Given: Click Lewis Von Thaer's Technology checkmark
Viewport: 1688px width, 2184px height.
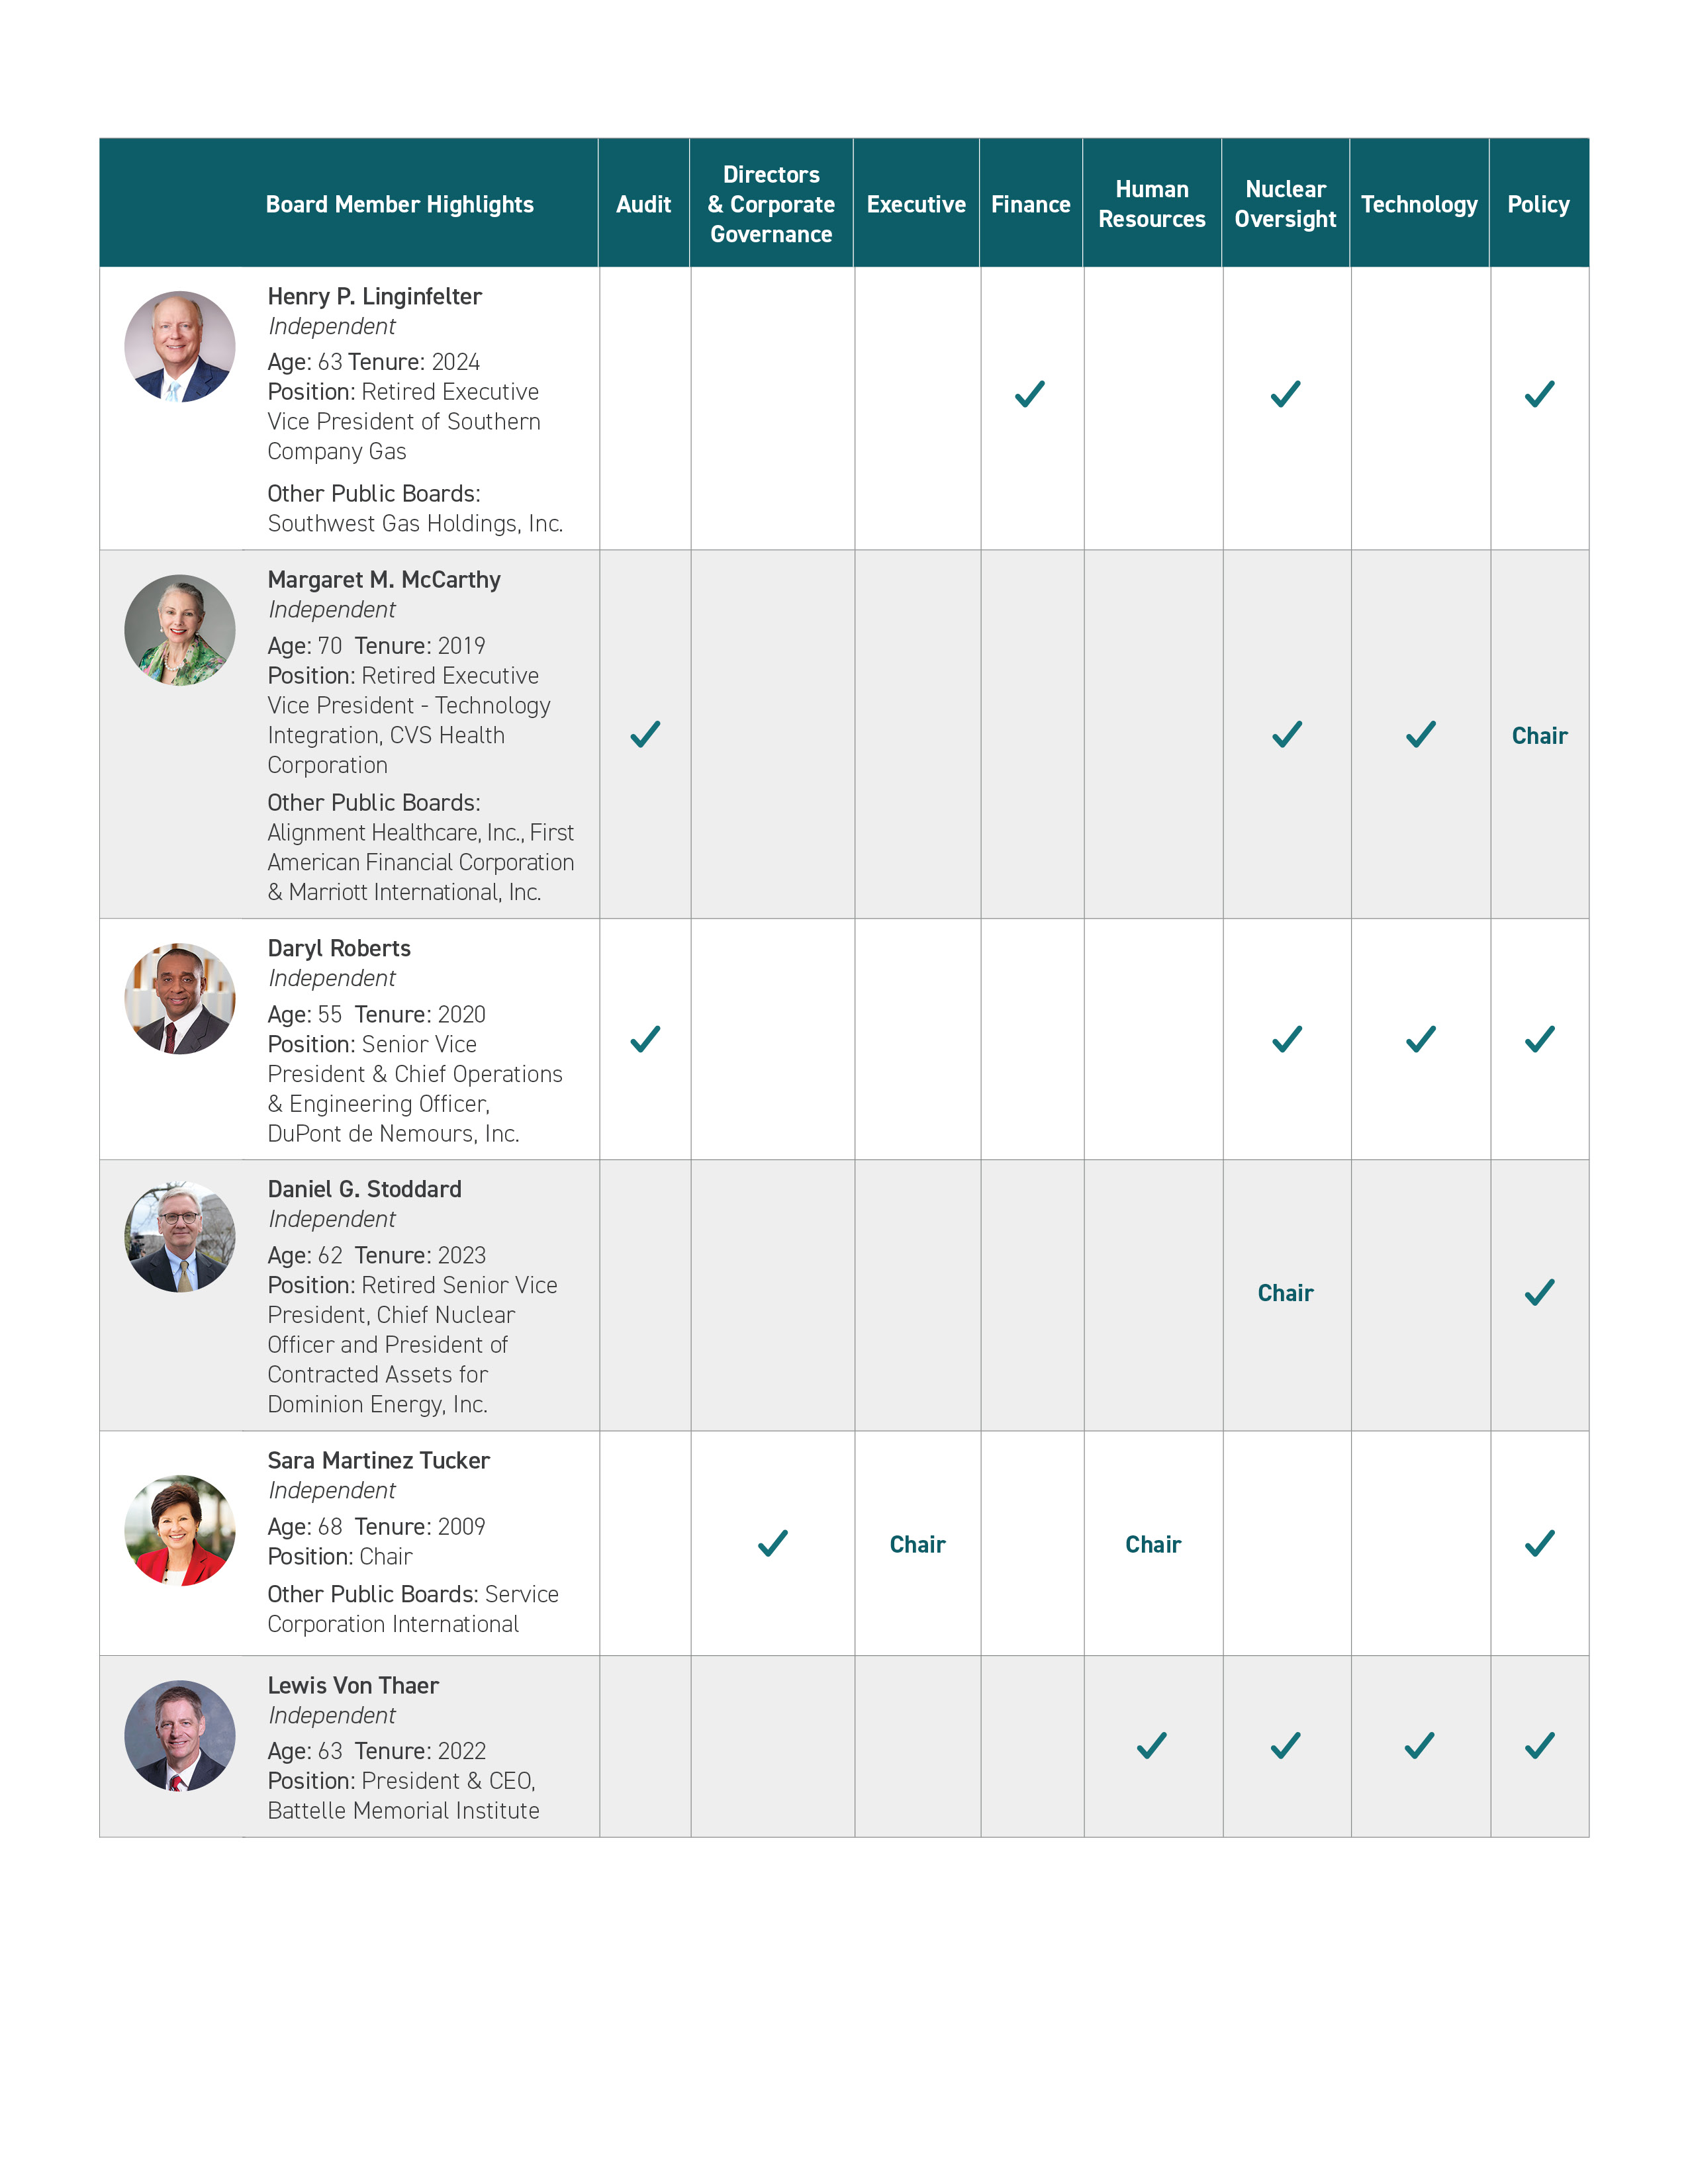Looking at the screenshot, I should coord(1420,1746).
